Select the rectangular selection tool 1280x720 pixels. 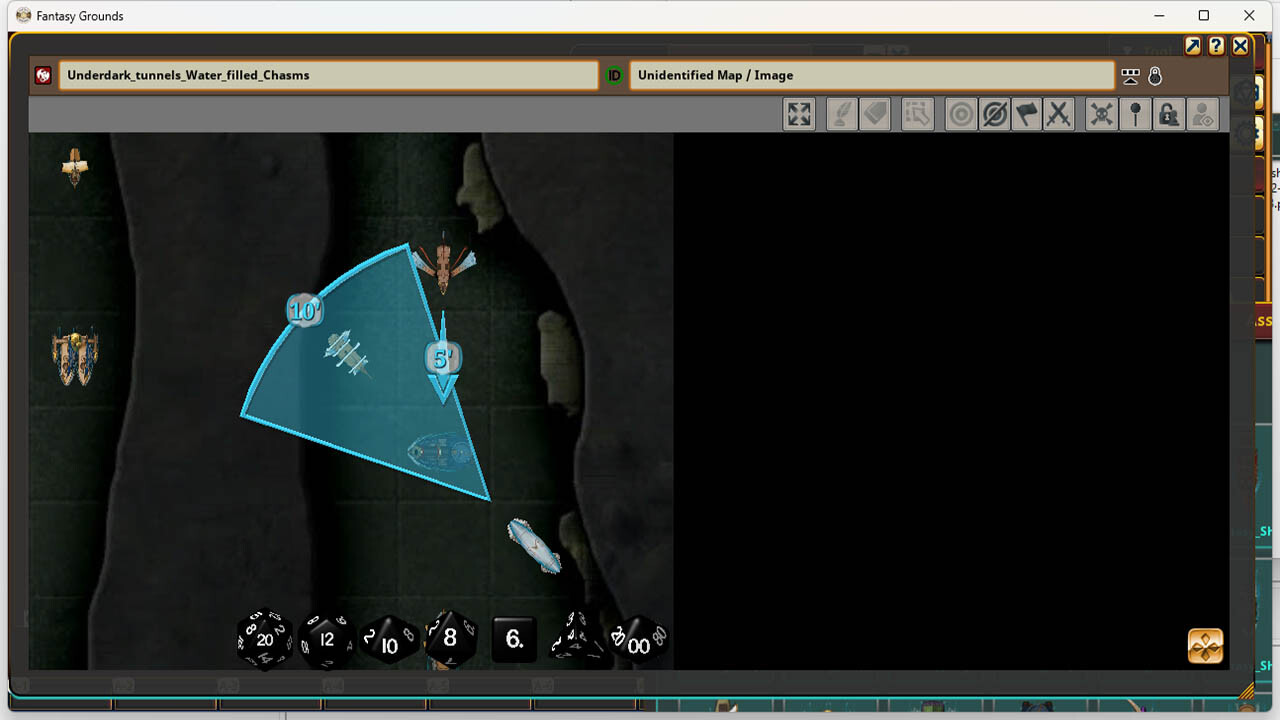coord(917,114)
